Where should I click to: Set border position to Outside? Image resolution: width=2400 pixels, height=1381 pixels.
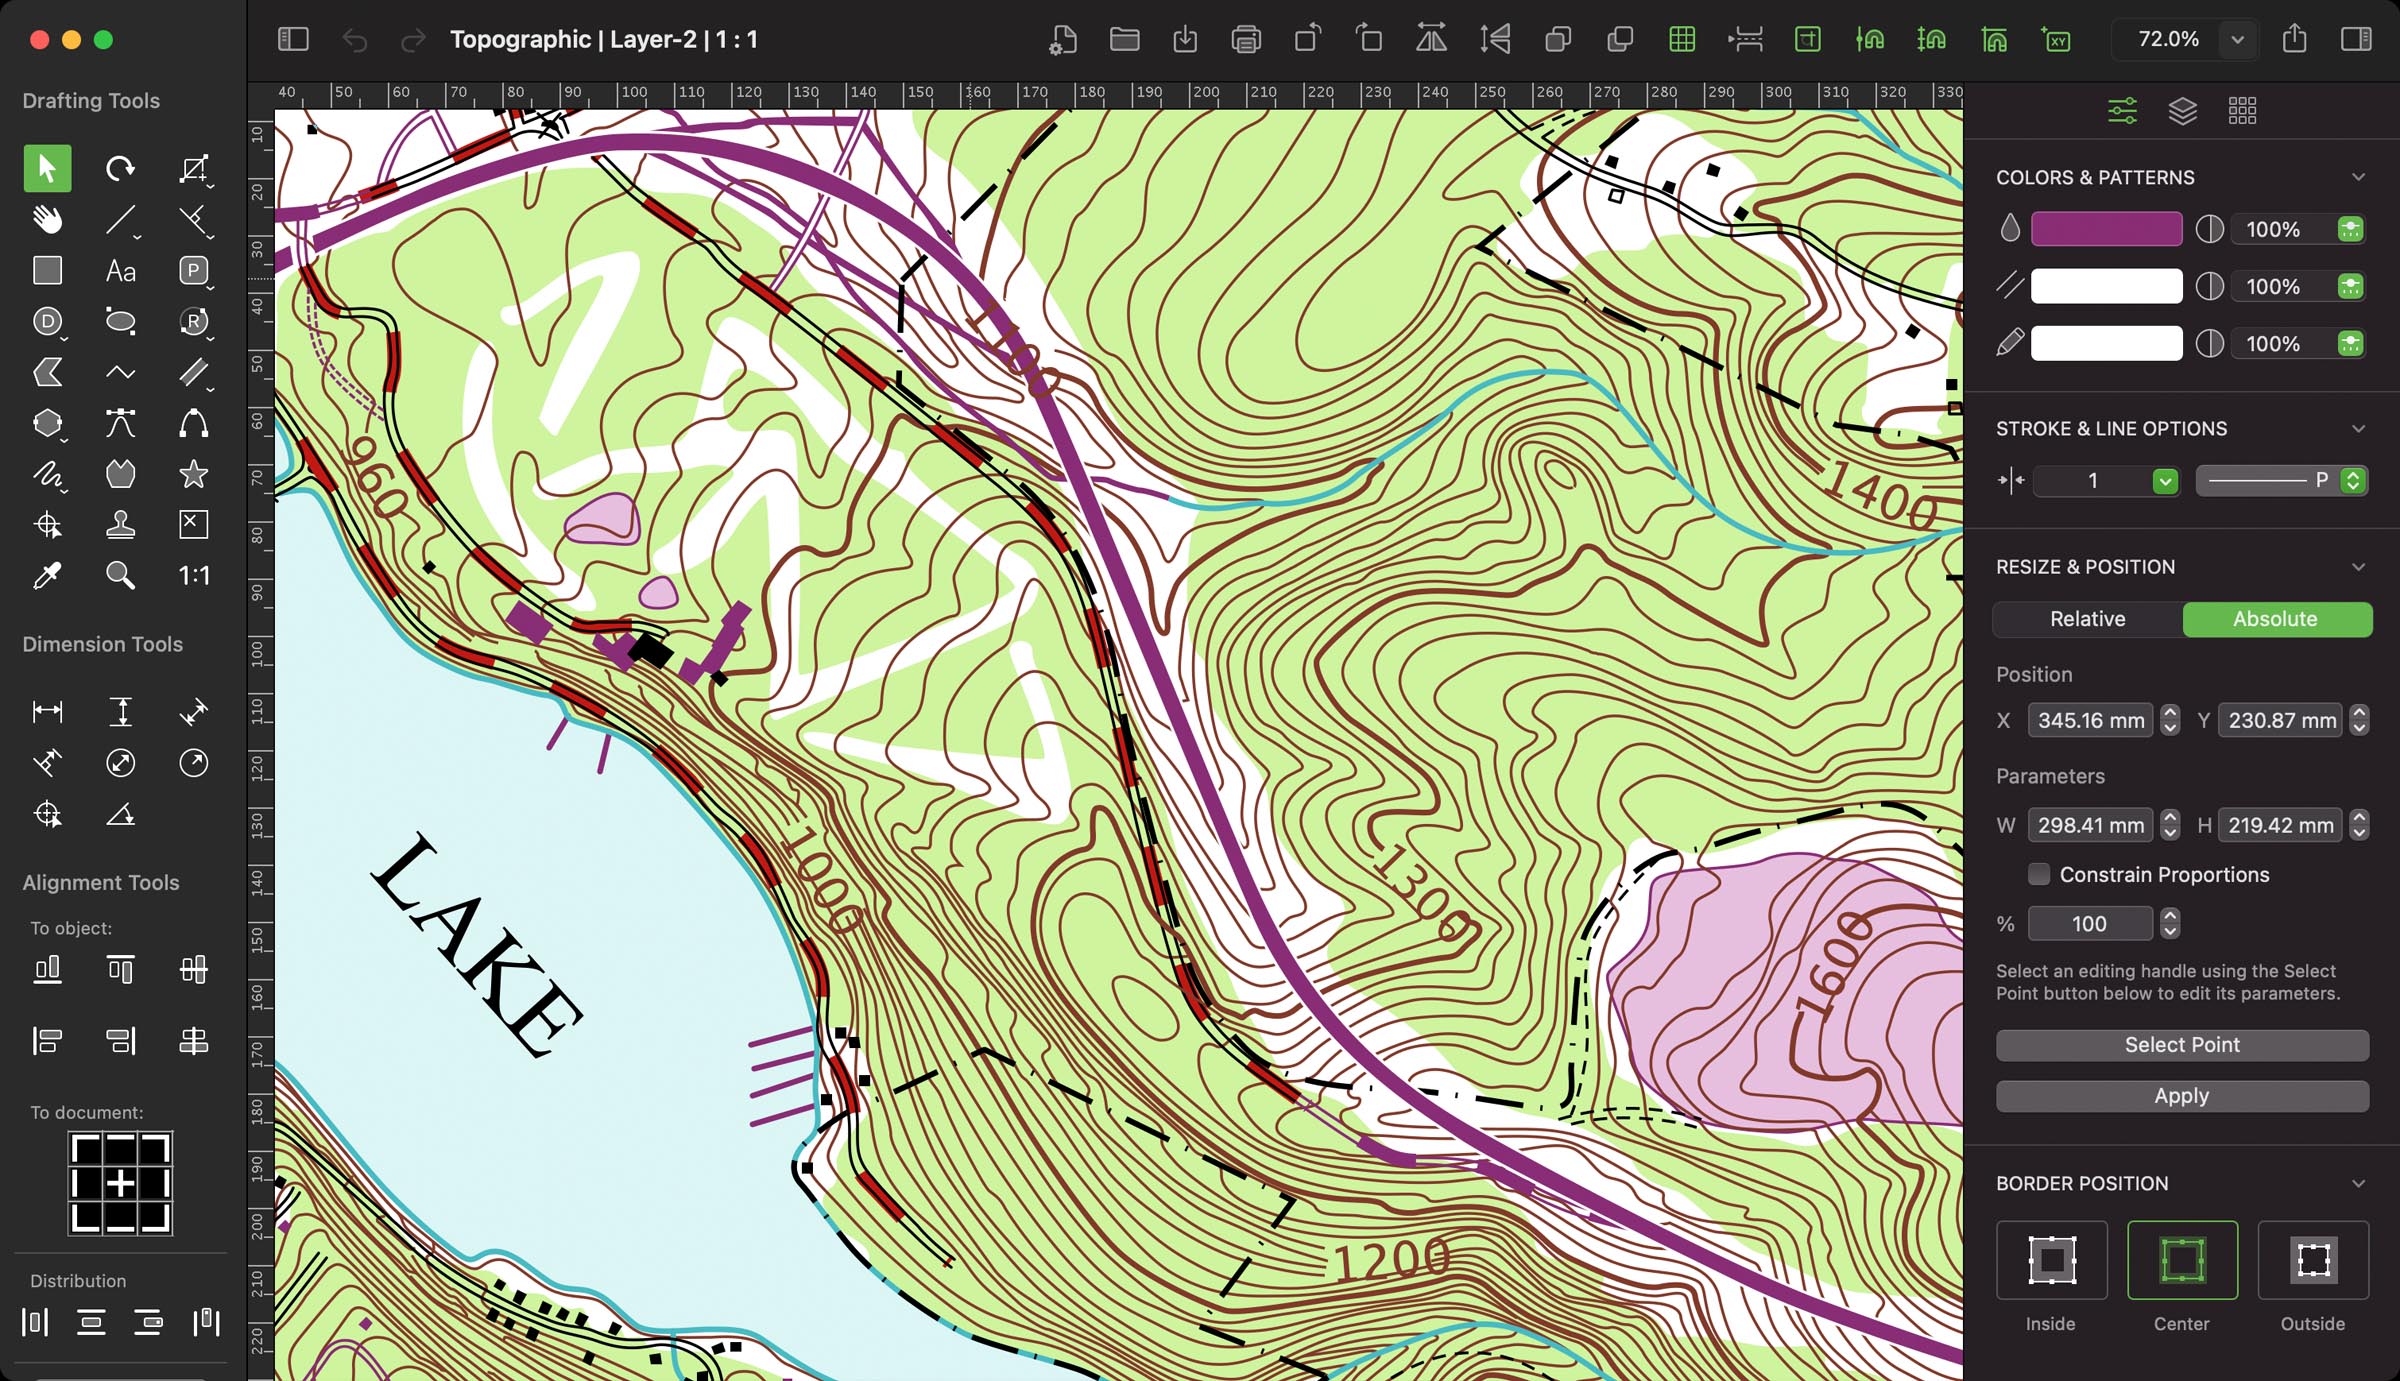[2312, 1260]
